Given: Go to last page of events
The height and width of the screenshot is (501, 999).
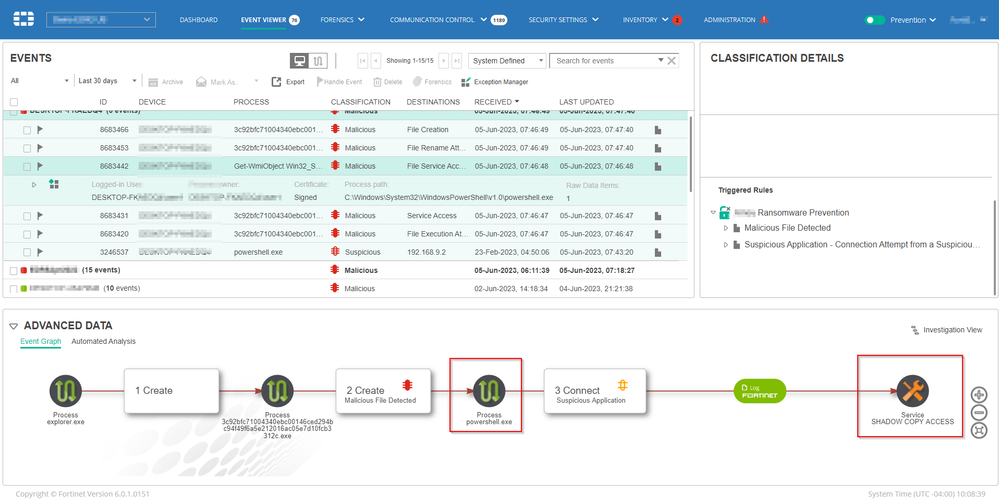Looking at the screenshot, I should click(457, 61).
